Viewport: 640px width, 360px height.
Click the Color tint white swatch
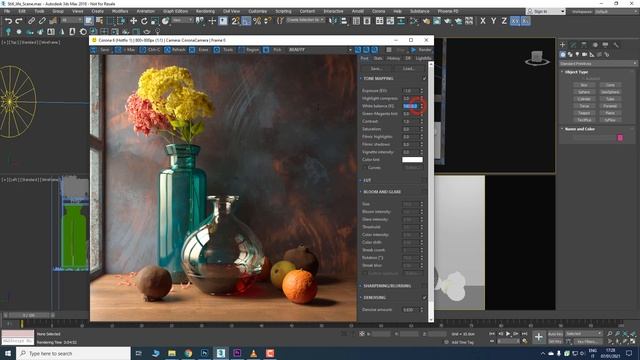[412, 160]
